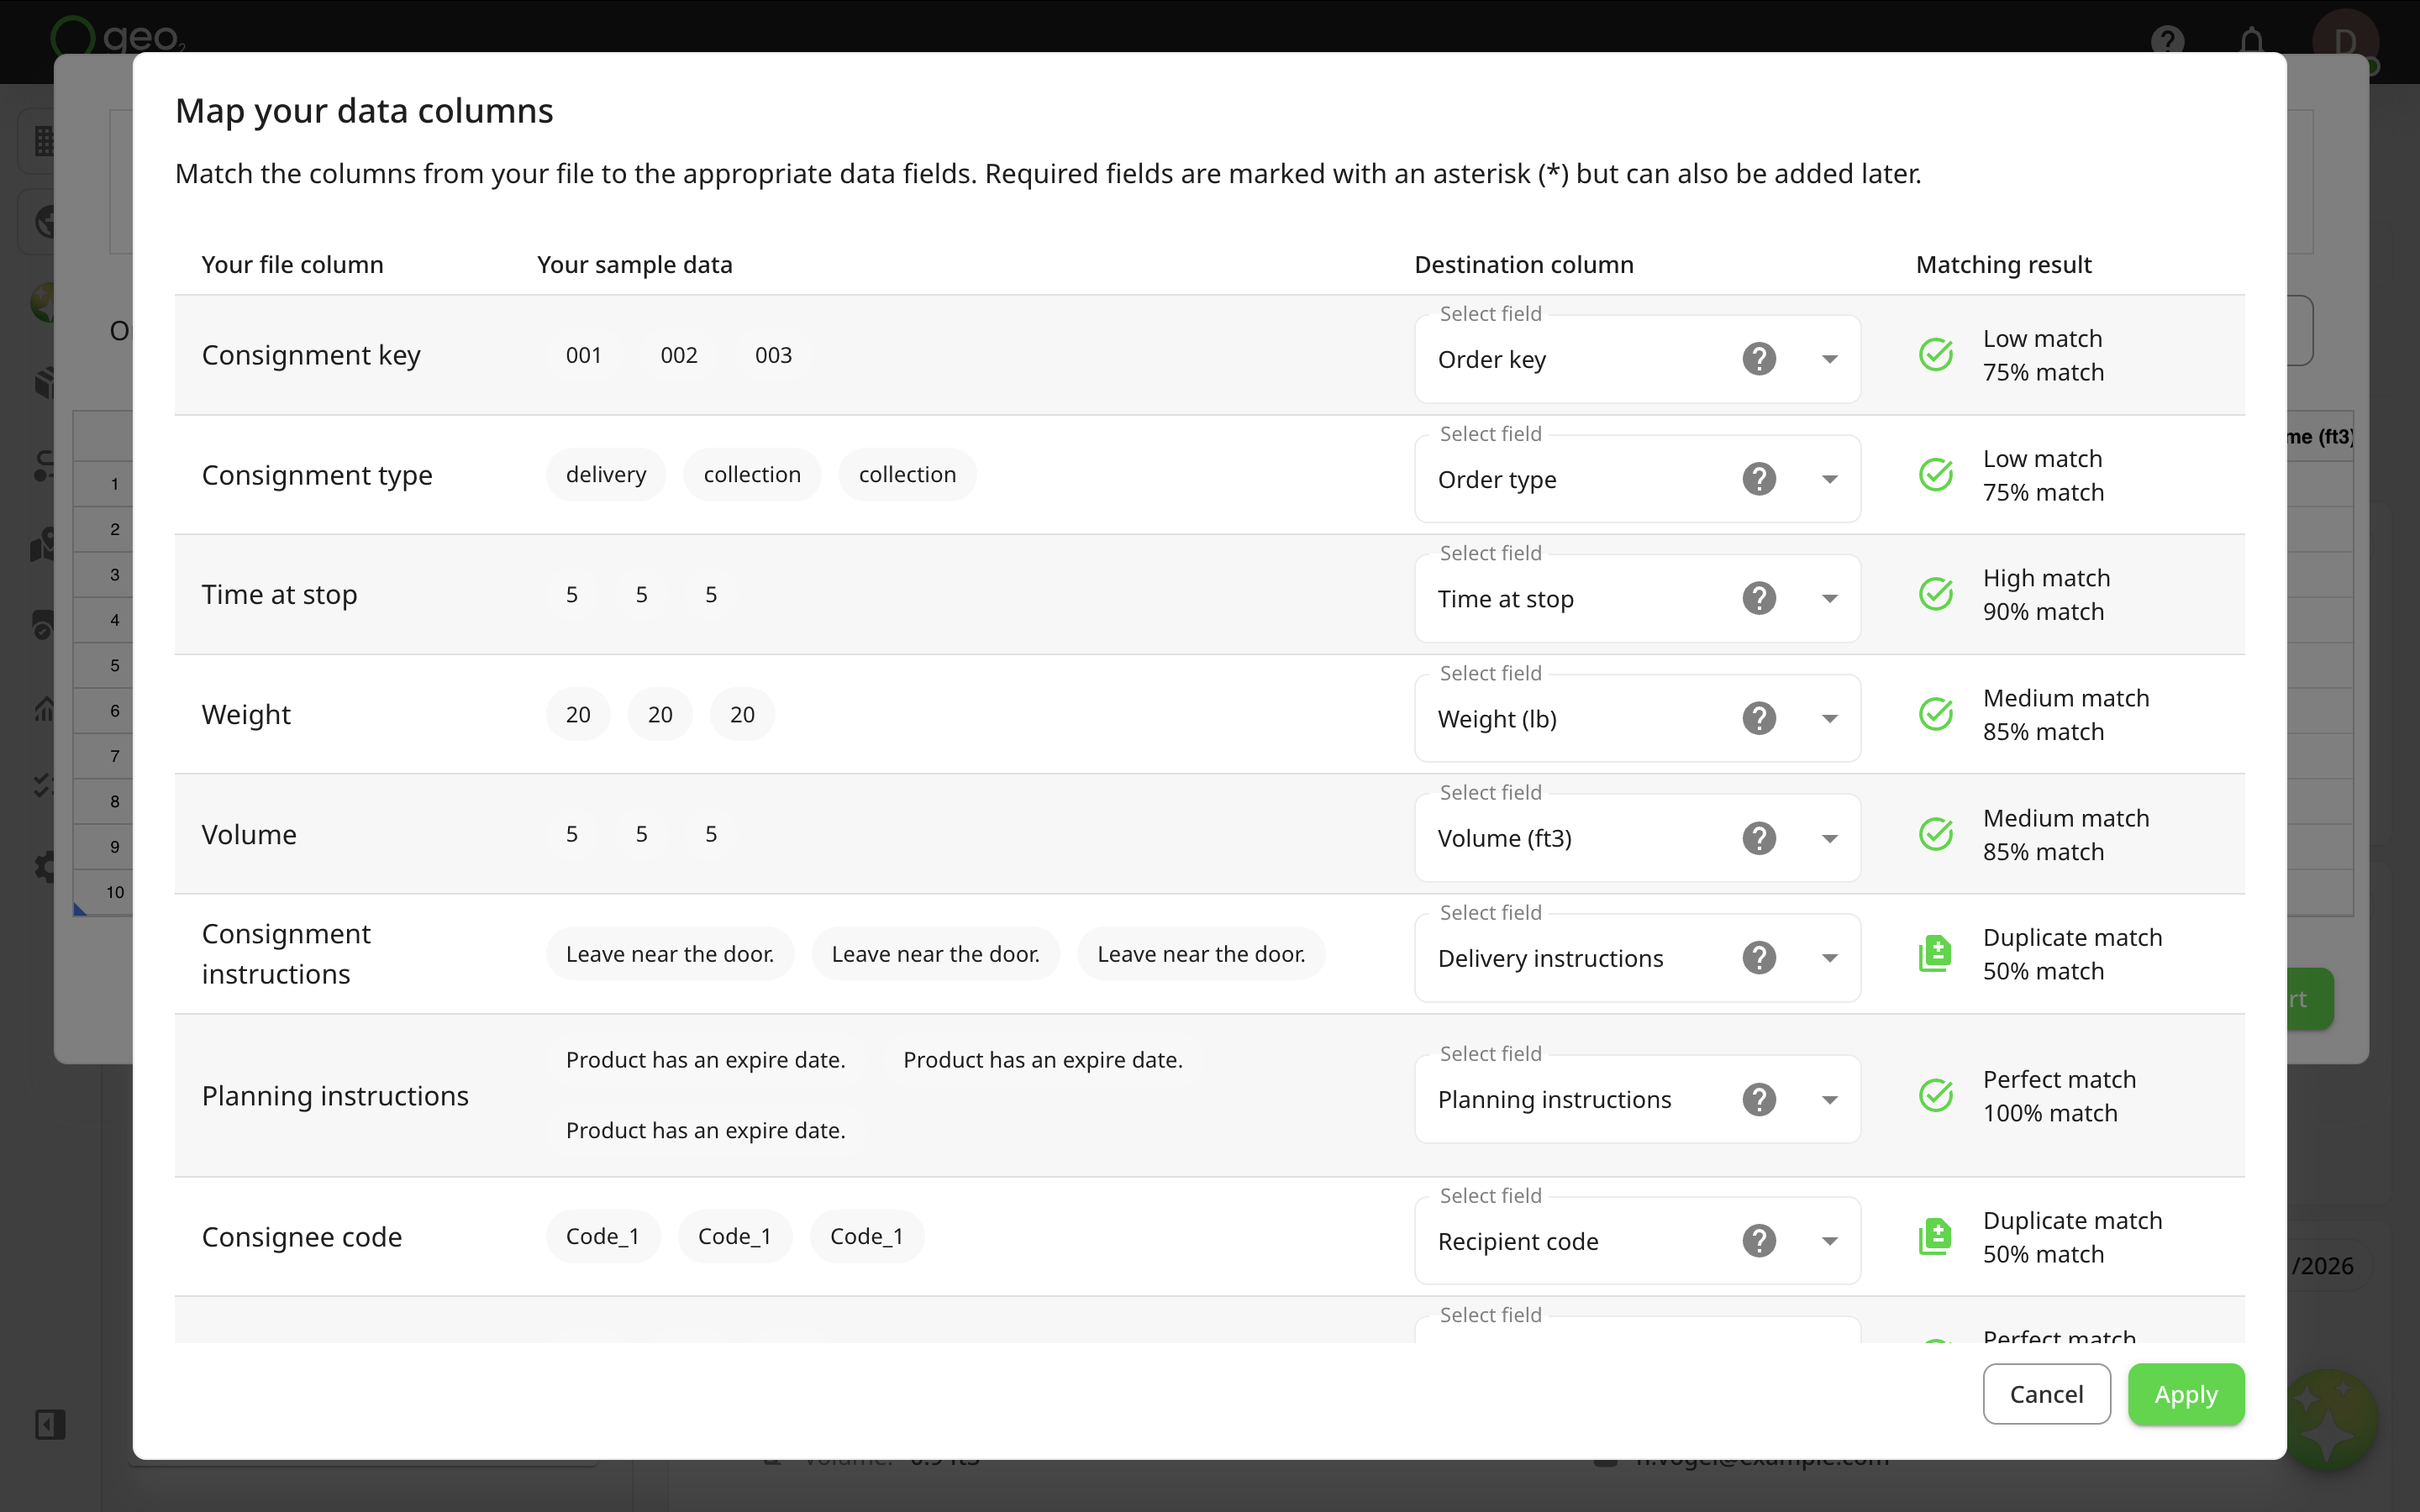Open the sparkle assistant button
2420x1512 pixels.
pos(2329,1420)
